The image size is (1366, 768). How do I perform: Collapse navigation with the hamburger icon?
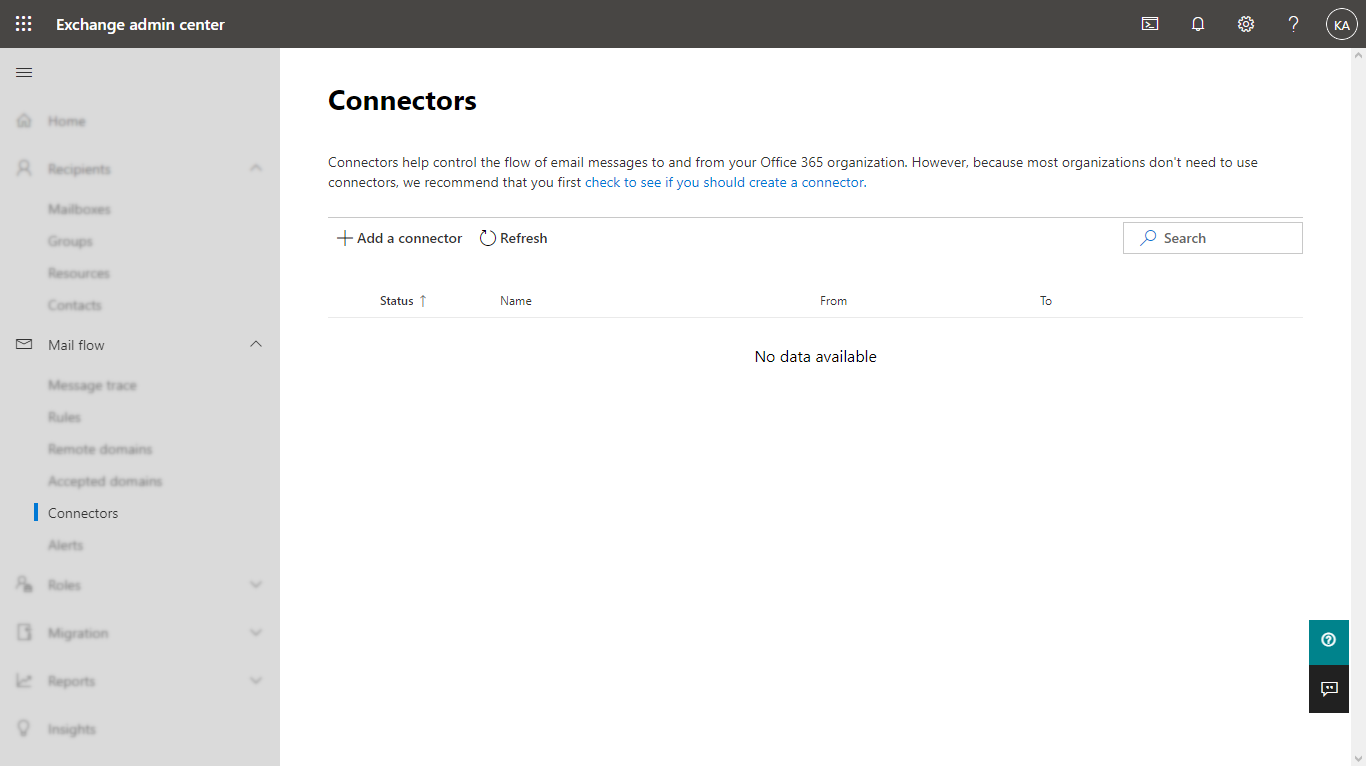click(24, 73)
